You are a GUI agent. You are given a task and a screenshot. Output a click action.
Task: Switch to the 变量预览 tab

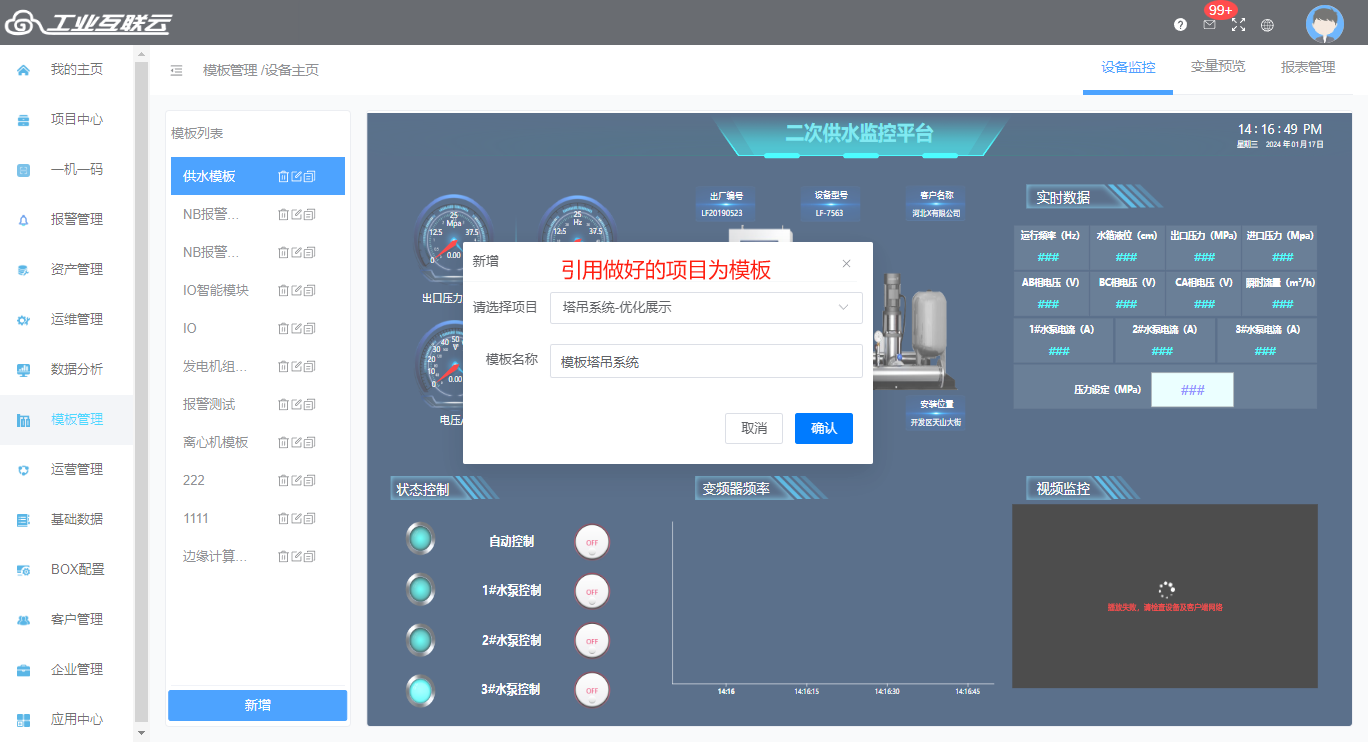(x=1218, y=67)
